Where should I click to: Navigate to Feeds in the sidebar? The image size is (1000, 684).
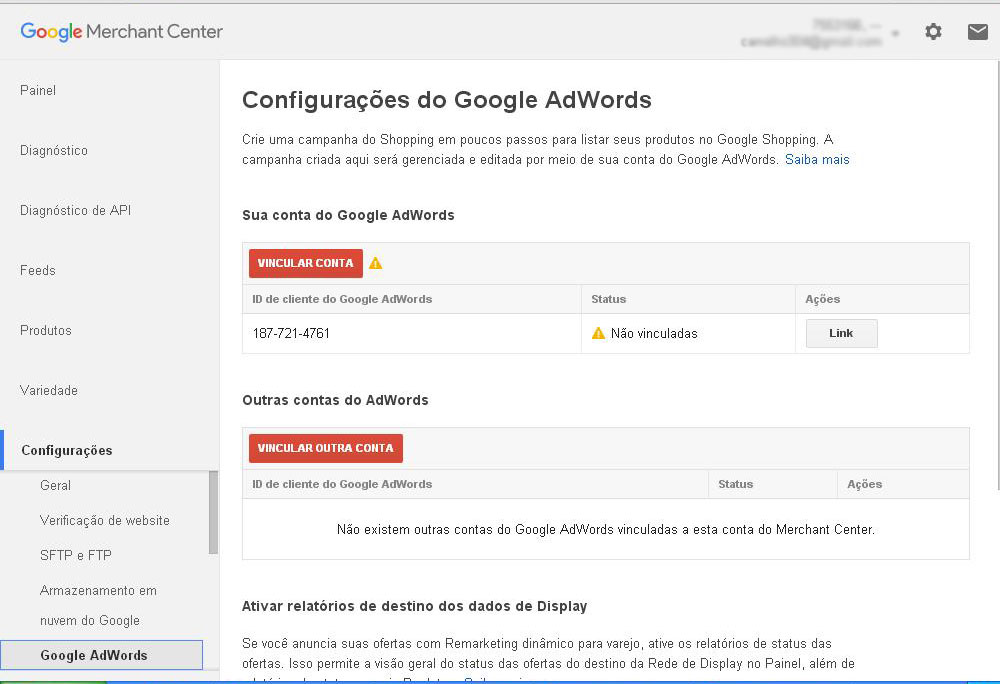pos(38,270)
